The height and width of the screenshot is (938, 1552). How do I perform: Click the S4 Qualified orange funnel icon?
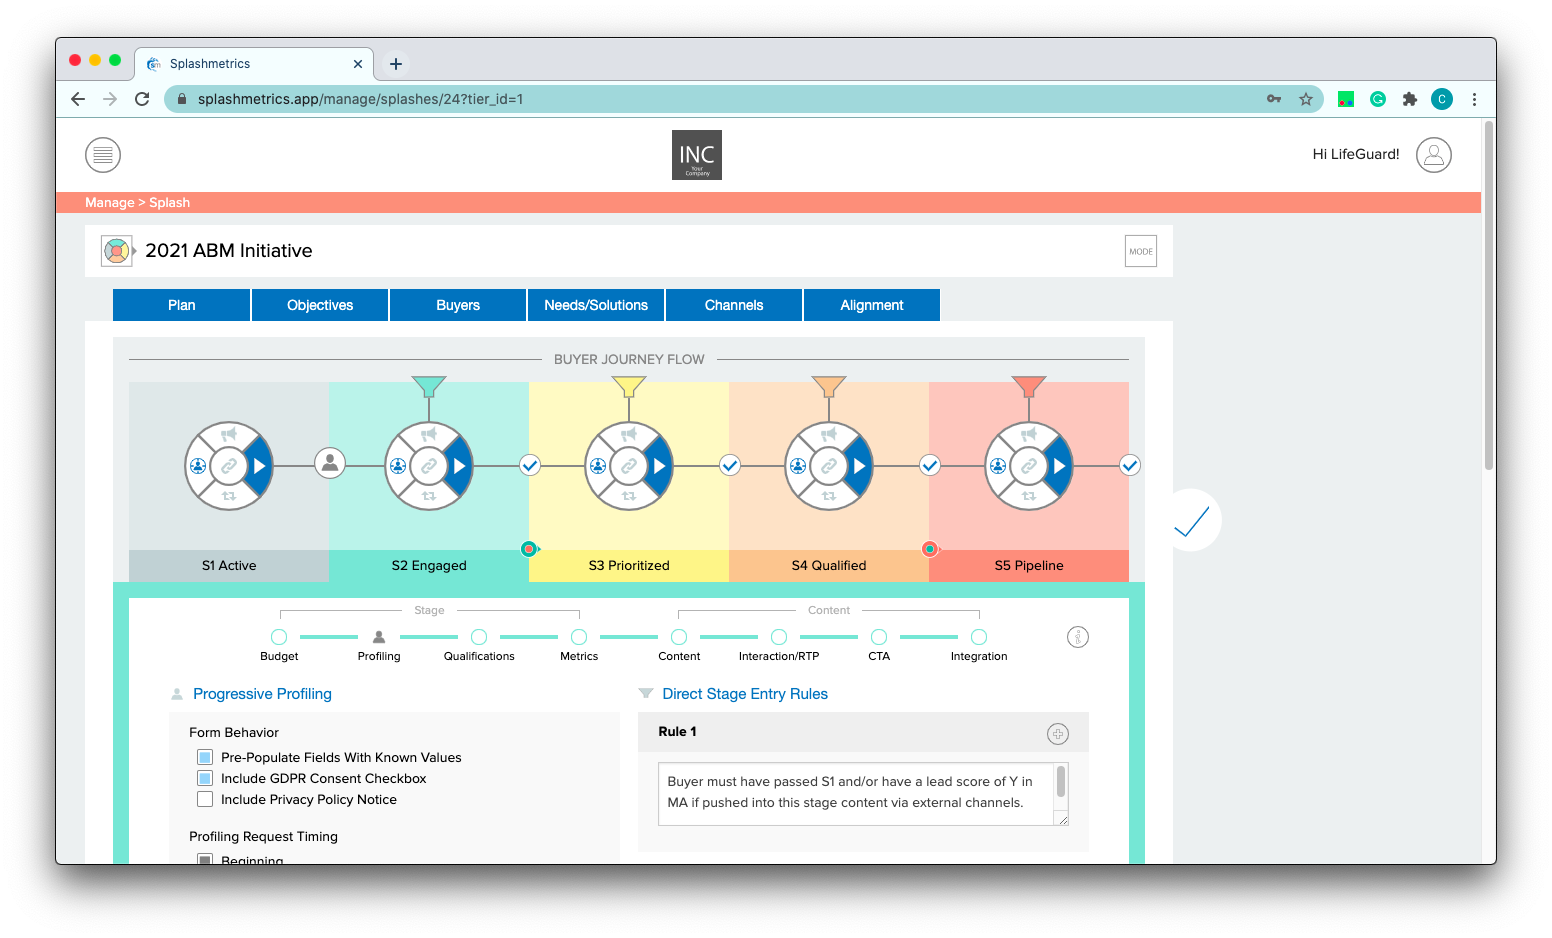click(x=829, y=386)
